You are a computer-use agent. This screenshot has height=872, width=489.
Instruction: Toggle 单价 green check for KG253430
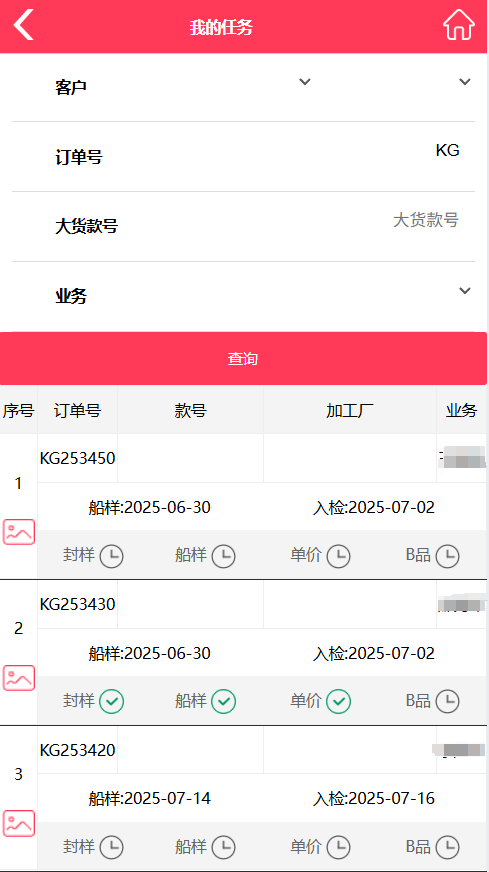click(338, 702)
